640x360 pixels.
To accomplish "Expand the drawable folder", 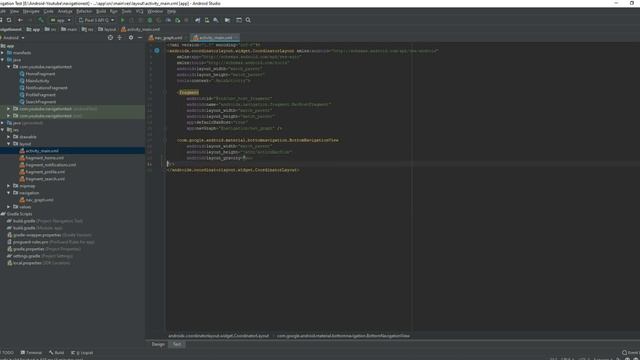I will (9, 137).
